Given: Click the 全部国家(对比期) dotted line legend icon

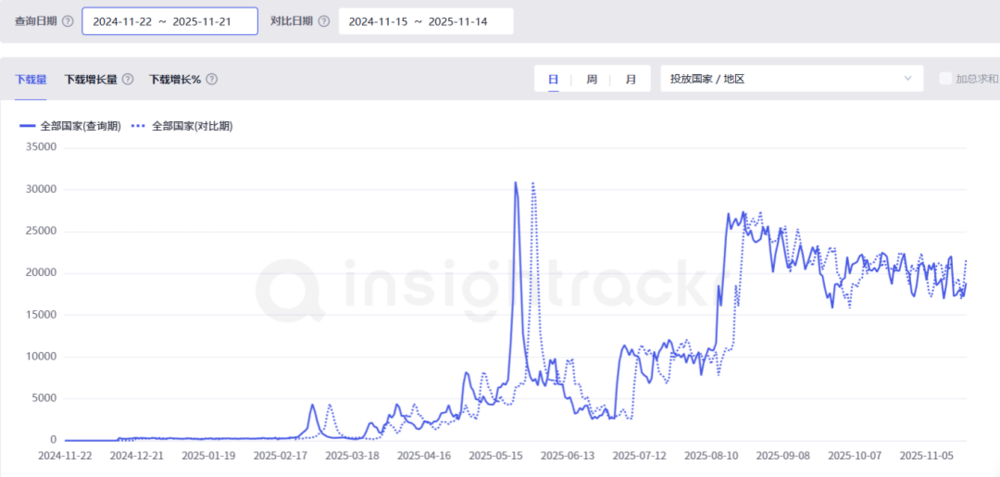Looking at the screenshot, I should point(139,126).
